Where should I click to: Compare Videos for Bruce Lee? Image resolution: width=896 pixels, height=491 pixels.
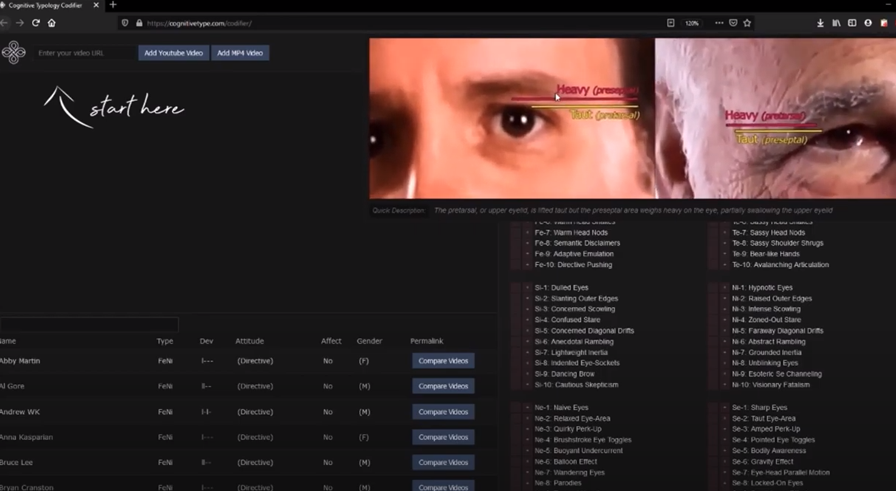coord(443,462)
